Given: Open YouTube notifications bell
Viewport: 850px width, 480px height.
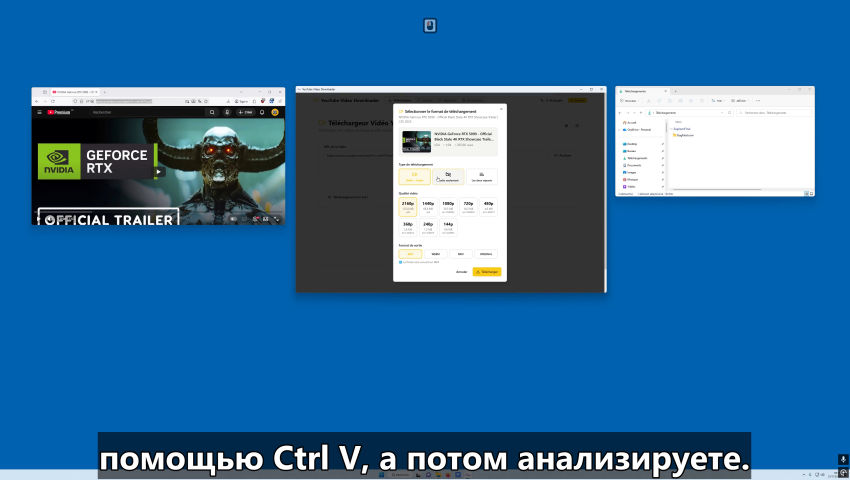Looking at the screenshot, I should tap(262, 112).
